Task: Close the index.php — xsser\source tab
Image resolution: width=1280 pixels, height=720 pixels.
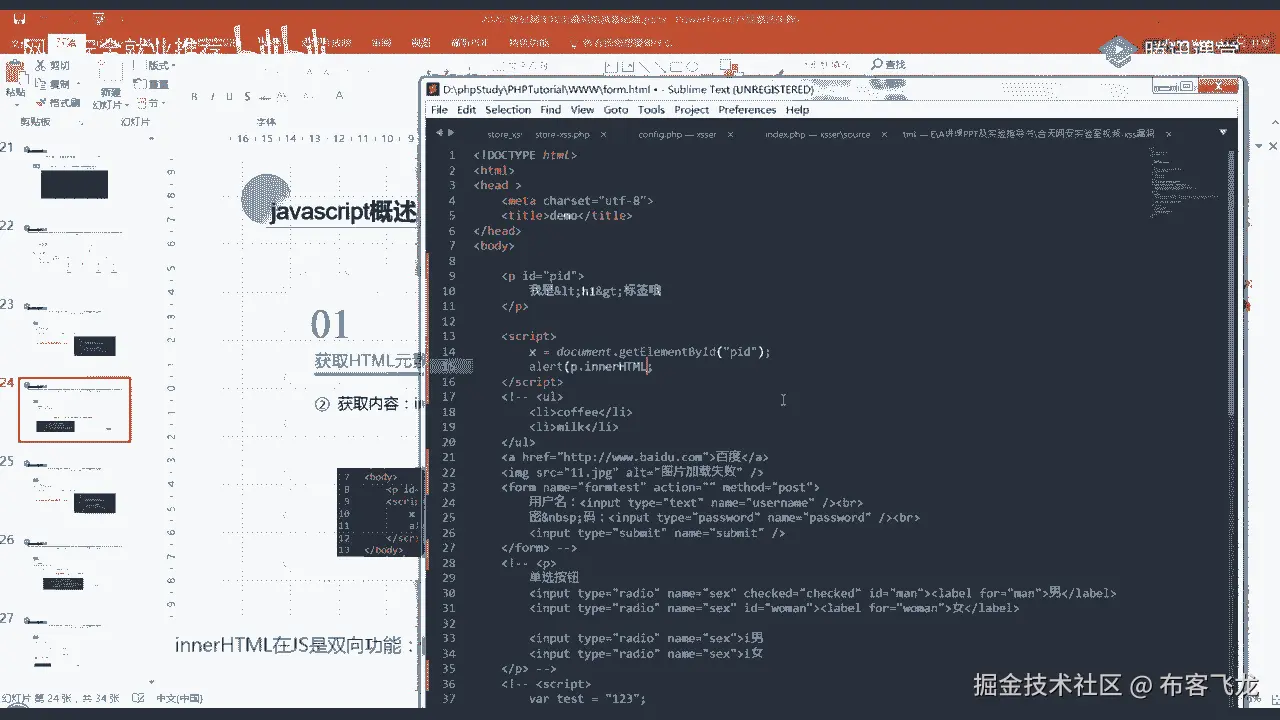Action: [884, 134]
